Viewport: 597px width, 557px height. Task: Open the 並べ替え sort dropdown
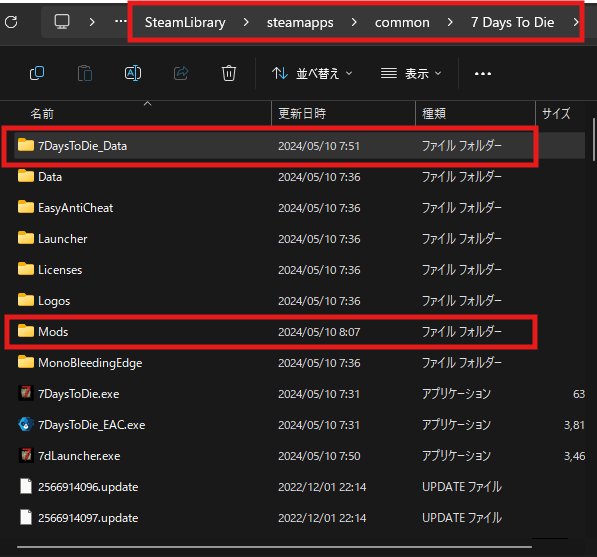coord(312,73)
